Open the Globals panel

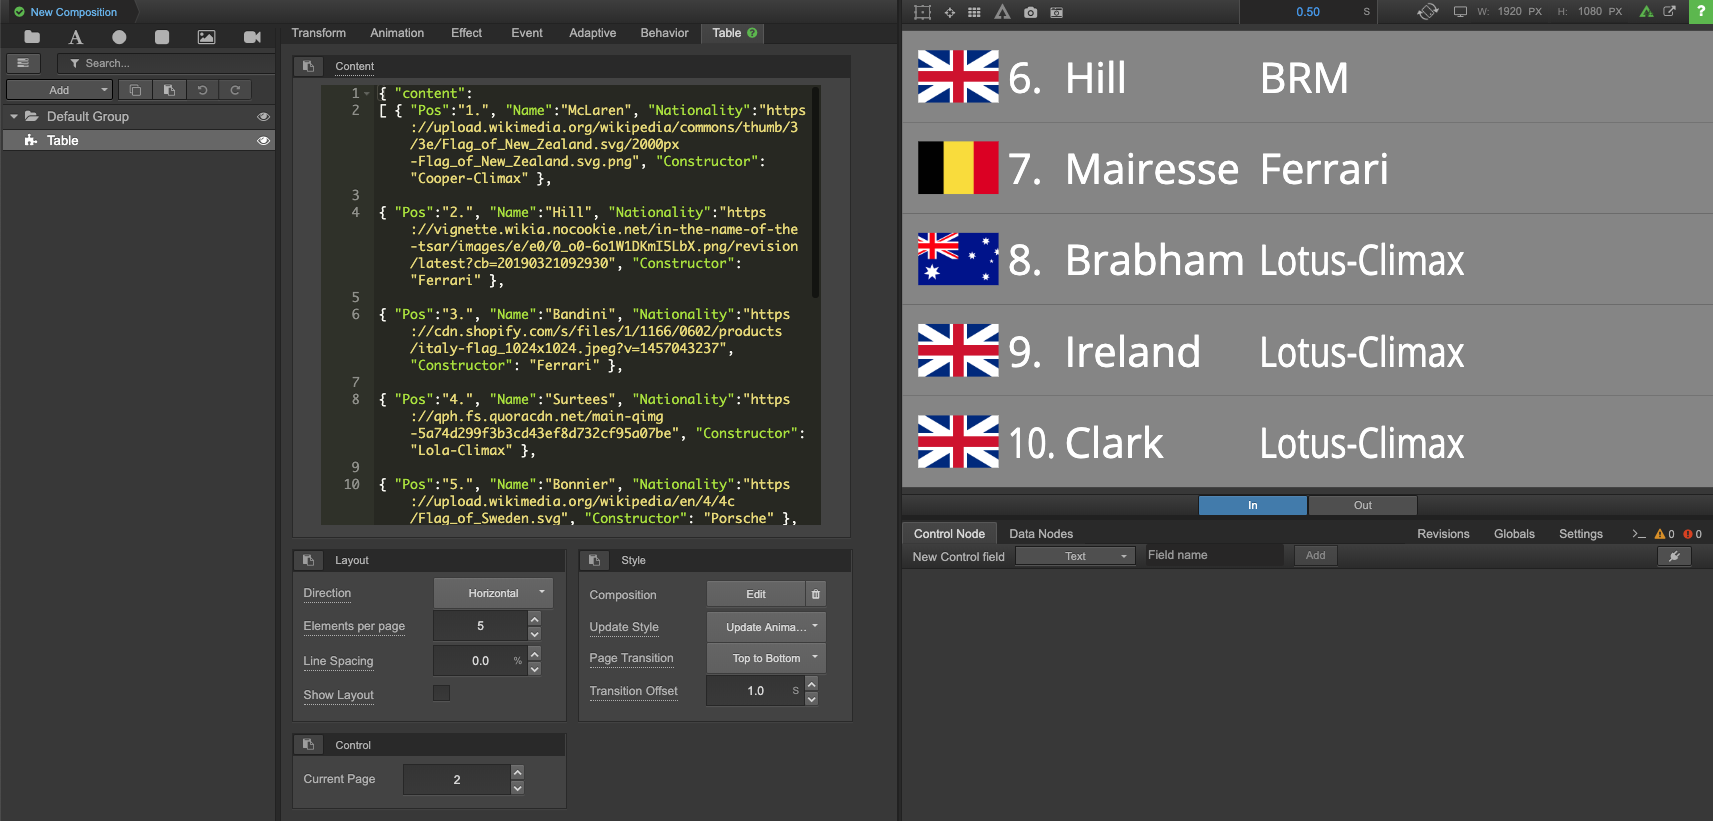pos(1514,534)
